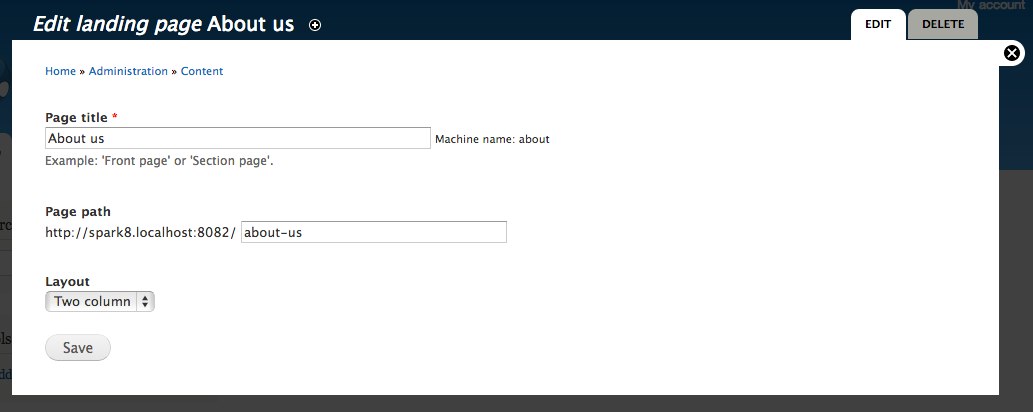
Task: Follow the Home breadcrumb link
Action: pos(61,71)
